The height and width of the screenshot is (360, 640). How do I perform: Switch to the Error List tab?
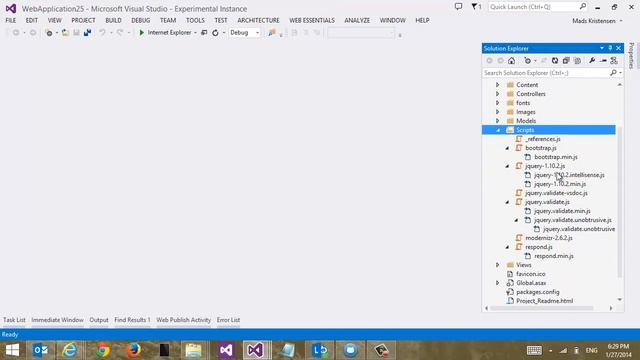[228, 320]
